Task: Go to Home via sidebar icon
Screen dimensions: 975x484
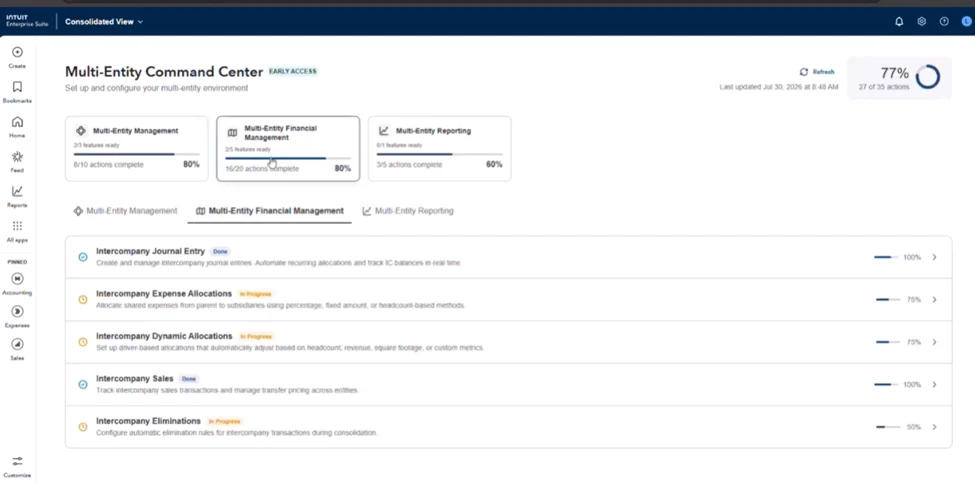Action: [17, 122]
